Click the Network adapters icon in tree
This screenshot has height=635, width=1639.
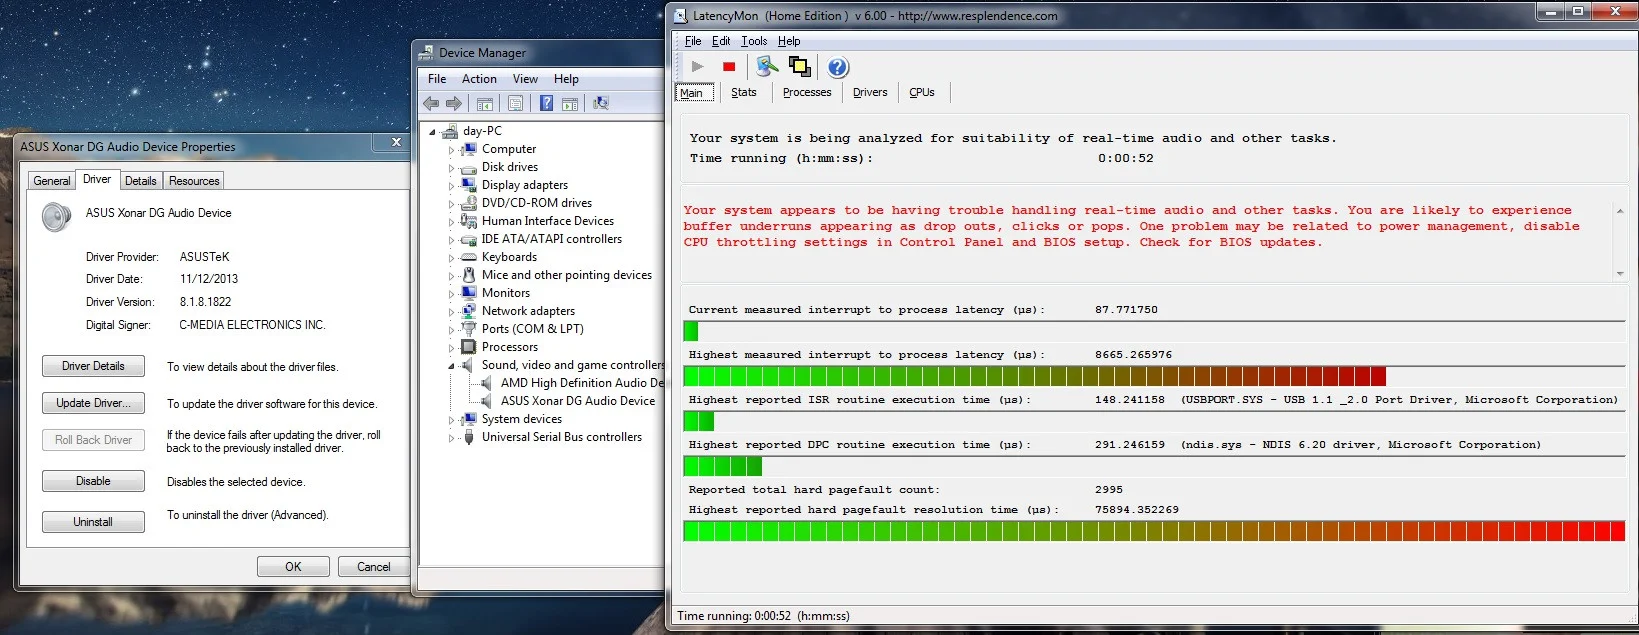click(x=468, y=311)
